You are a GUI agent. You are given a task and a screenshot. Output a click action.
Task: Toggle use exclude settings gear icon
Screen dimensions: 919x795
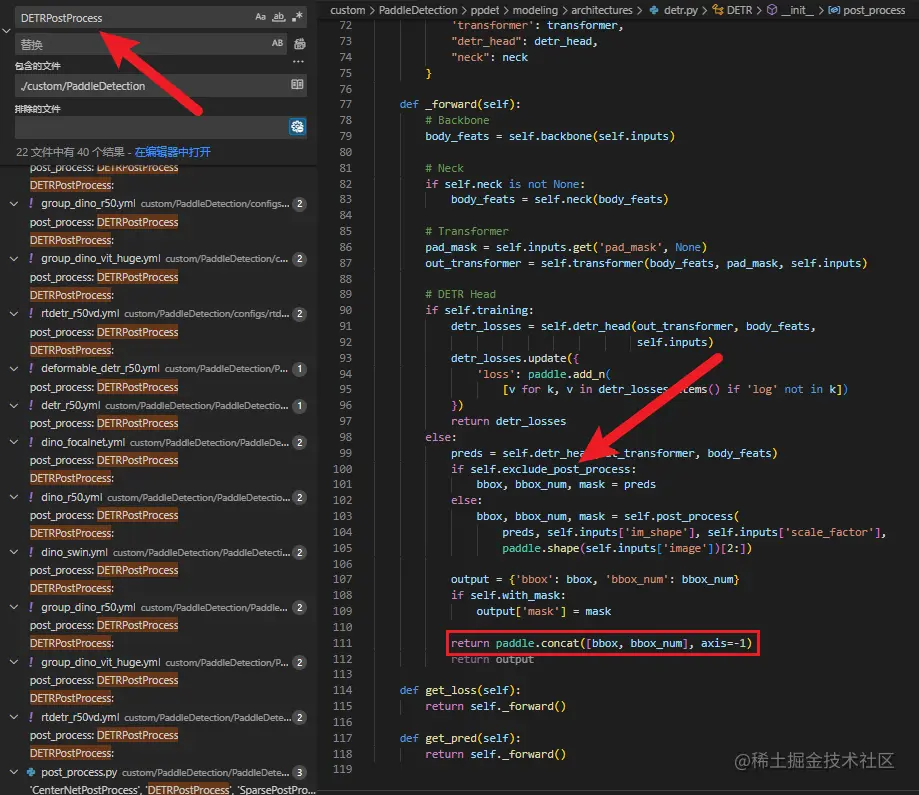pyautogui.click(x=297, y=127)
